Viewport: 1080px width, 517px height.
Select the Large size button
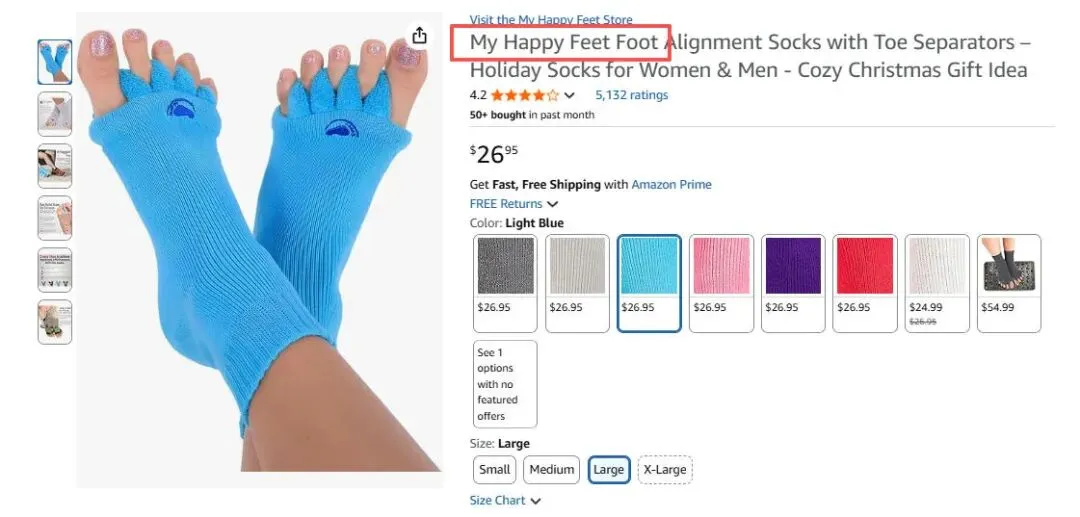[x=608, y=469]
